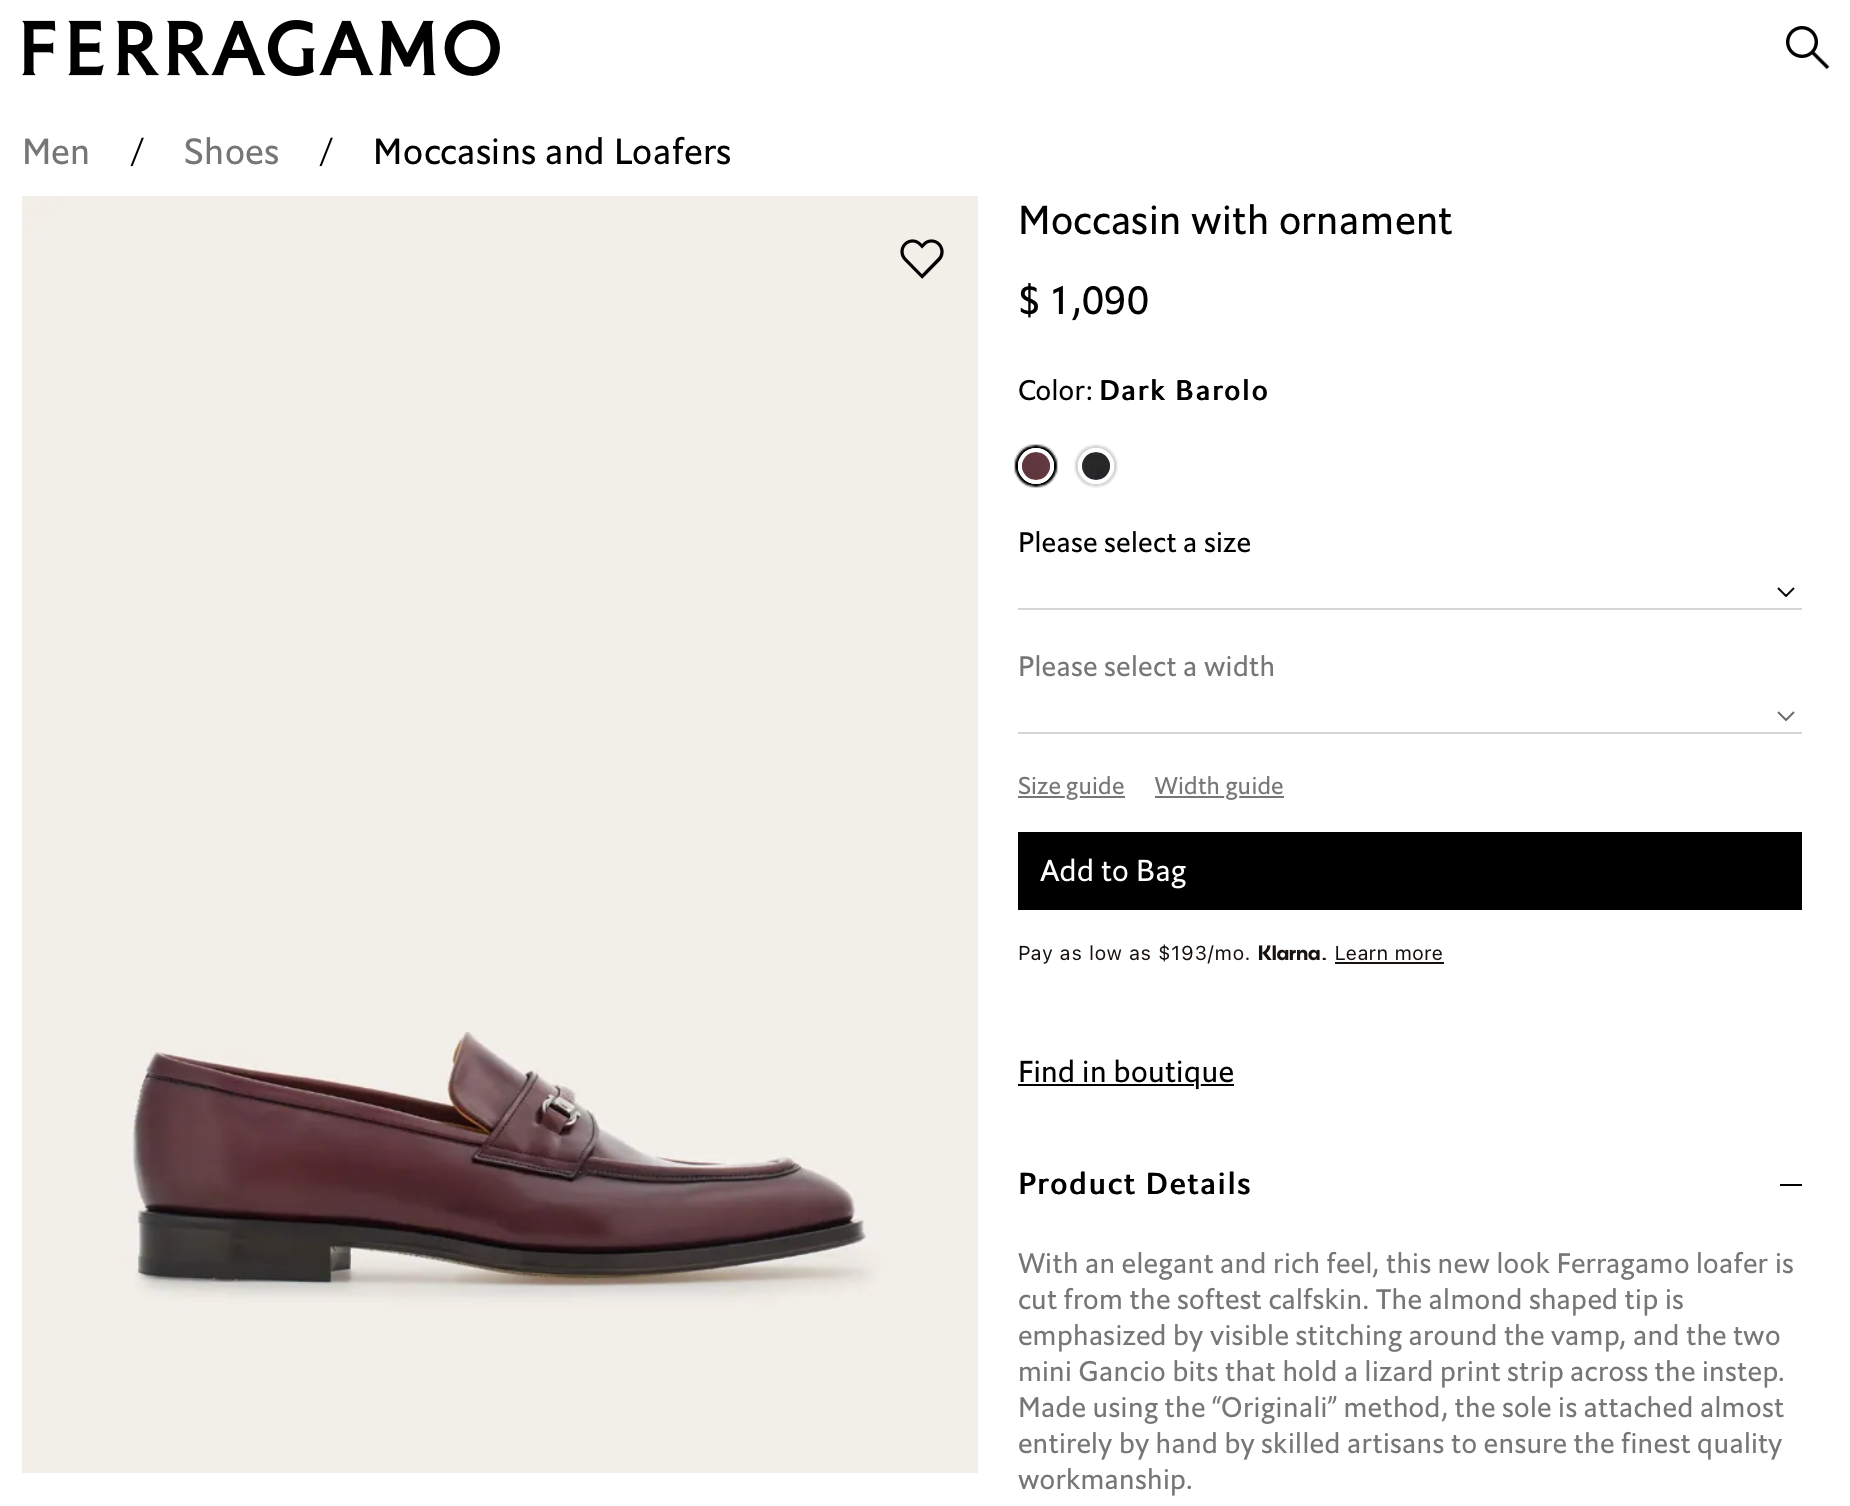Click the Klarna payment logo
Screen dimensions: 1850x1506
(x=1290, y=953)
